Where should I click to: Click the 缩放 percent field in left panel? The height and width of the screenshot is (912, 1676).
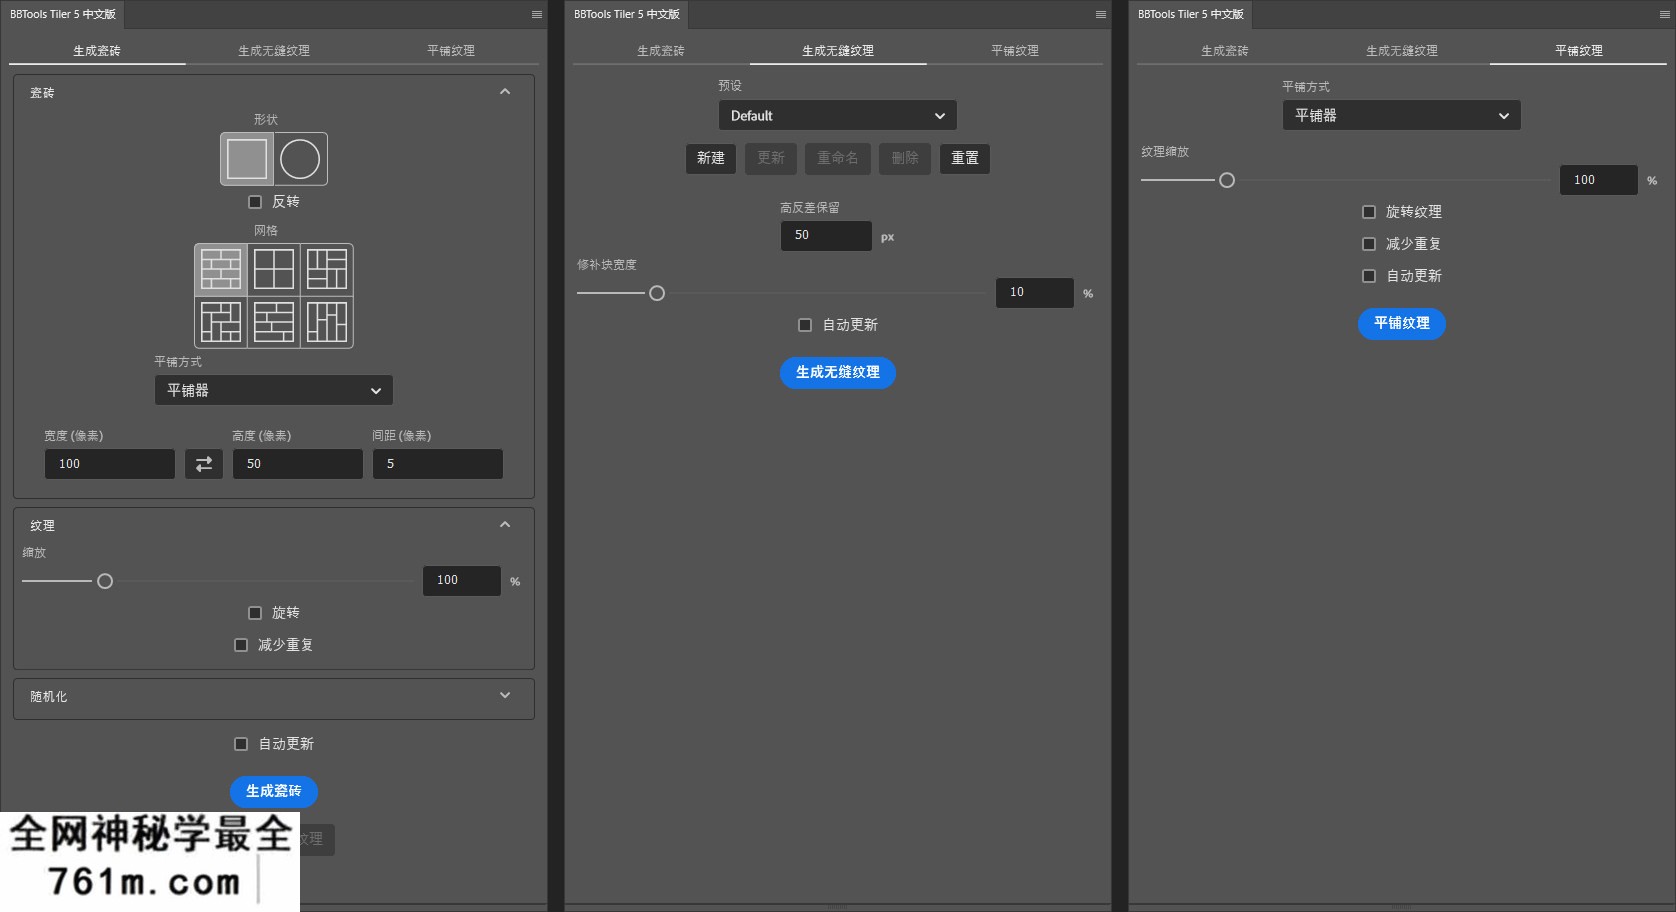(462, 581)
